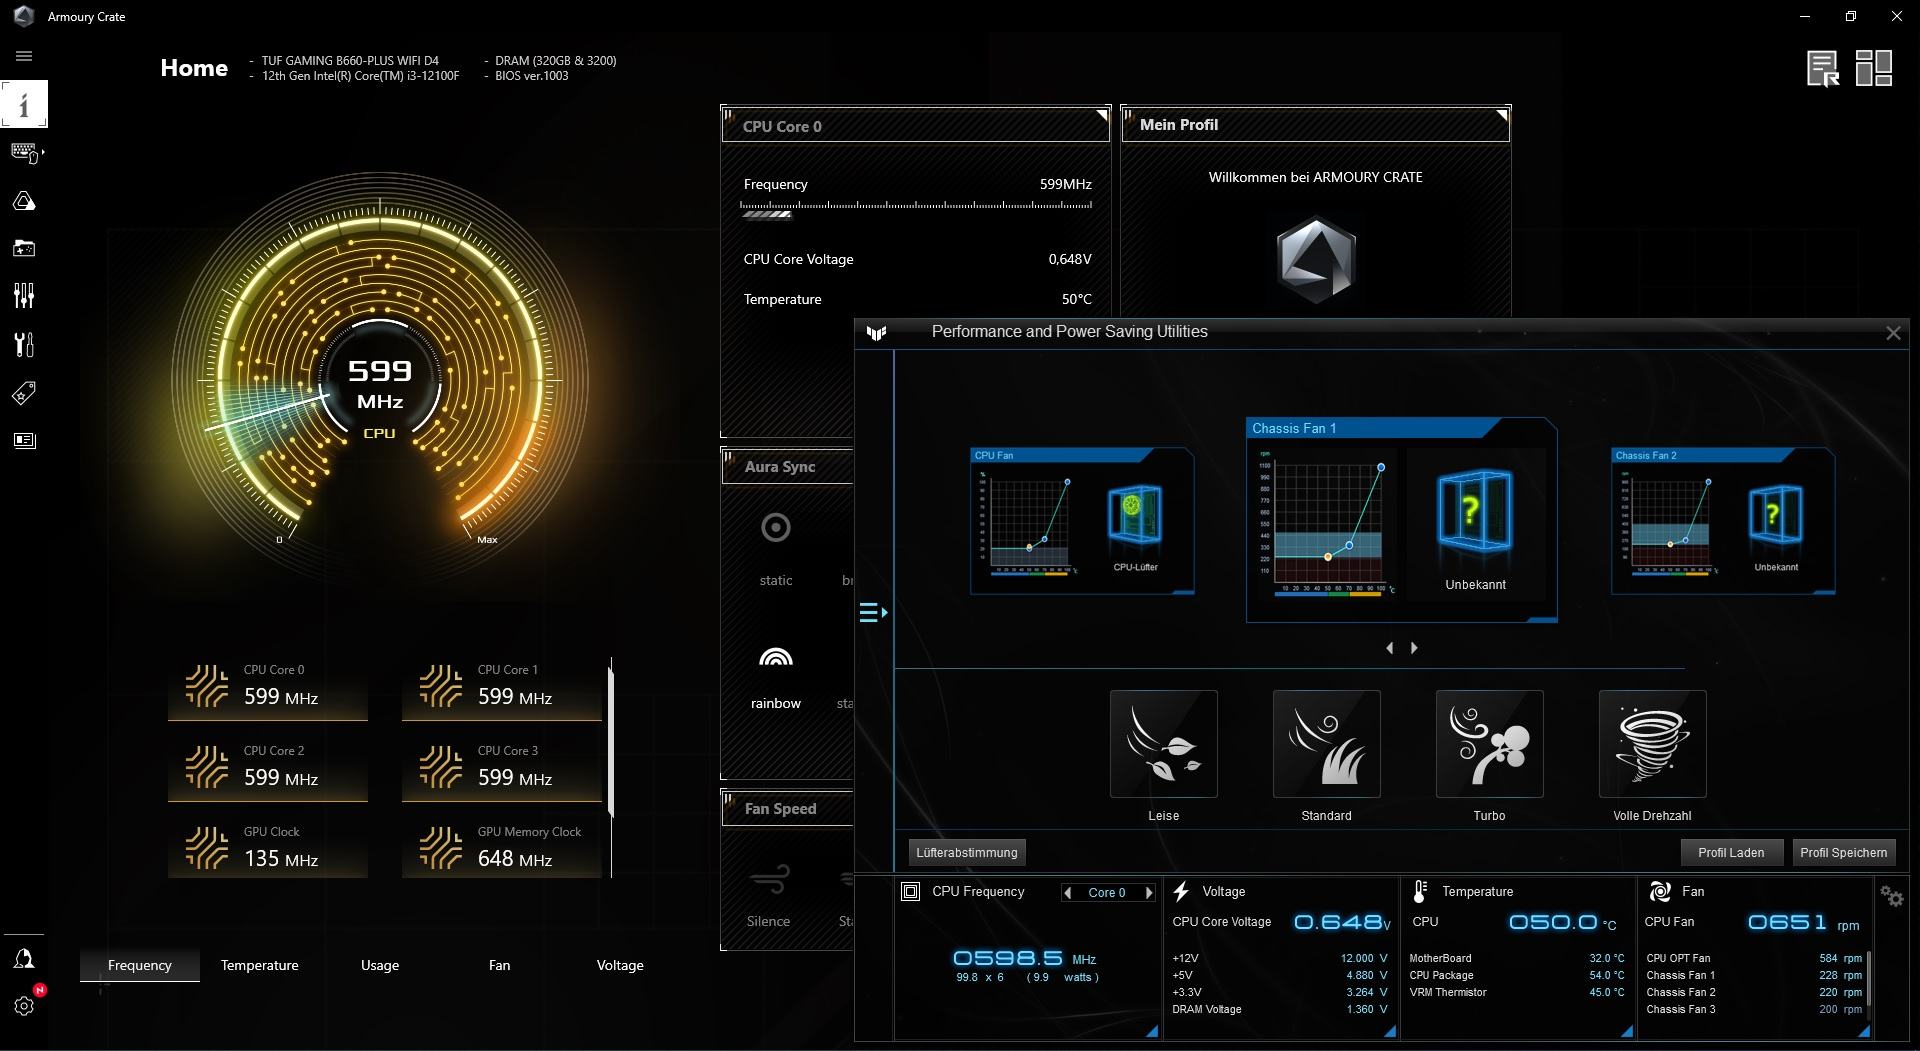Select the CPU Core 0 frequency tile
The image size is (1920, 1051).
click(x=268, y=688)
